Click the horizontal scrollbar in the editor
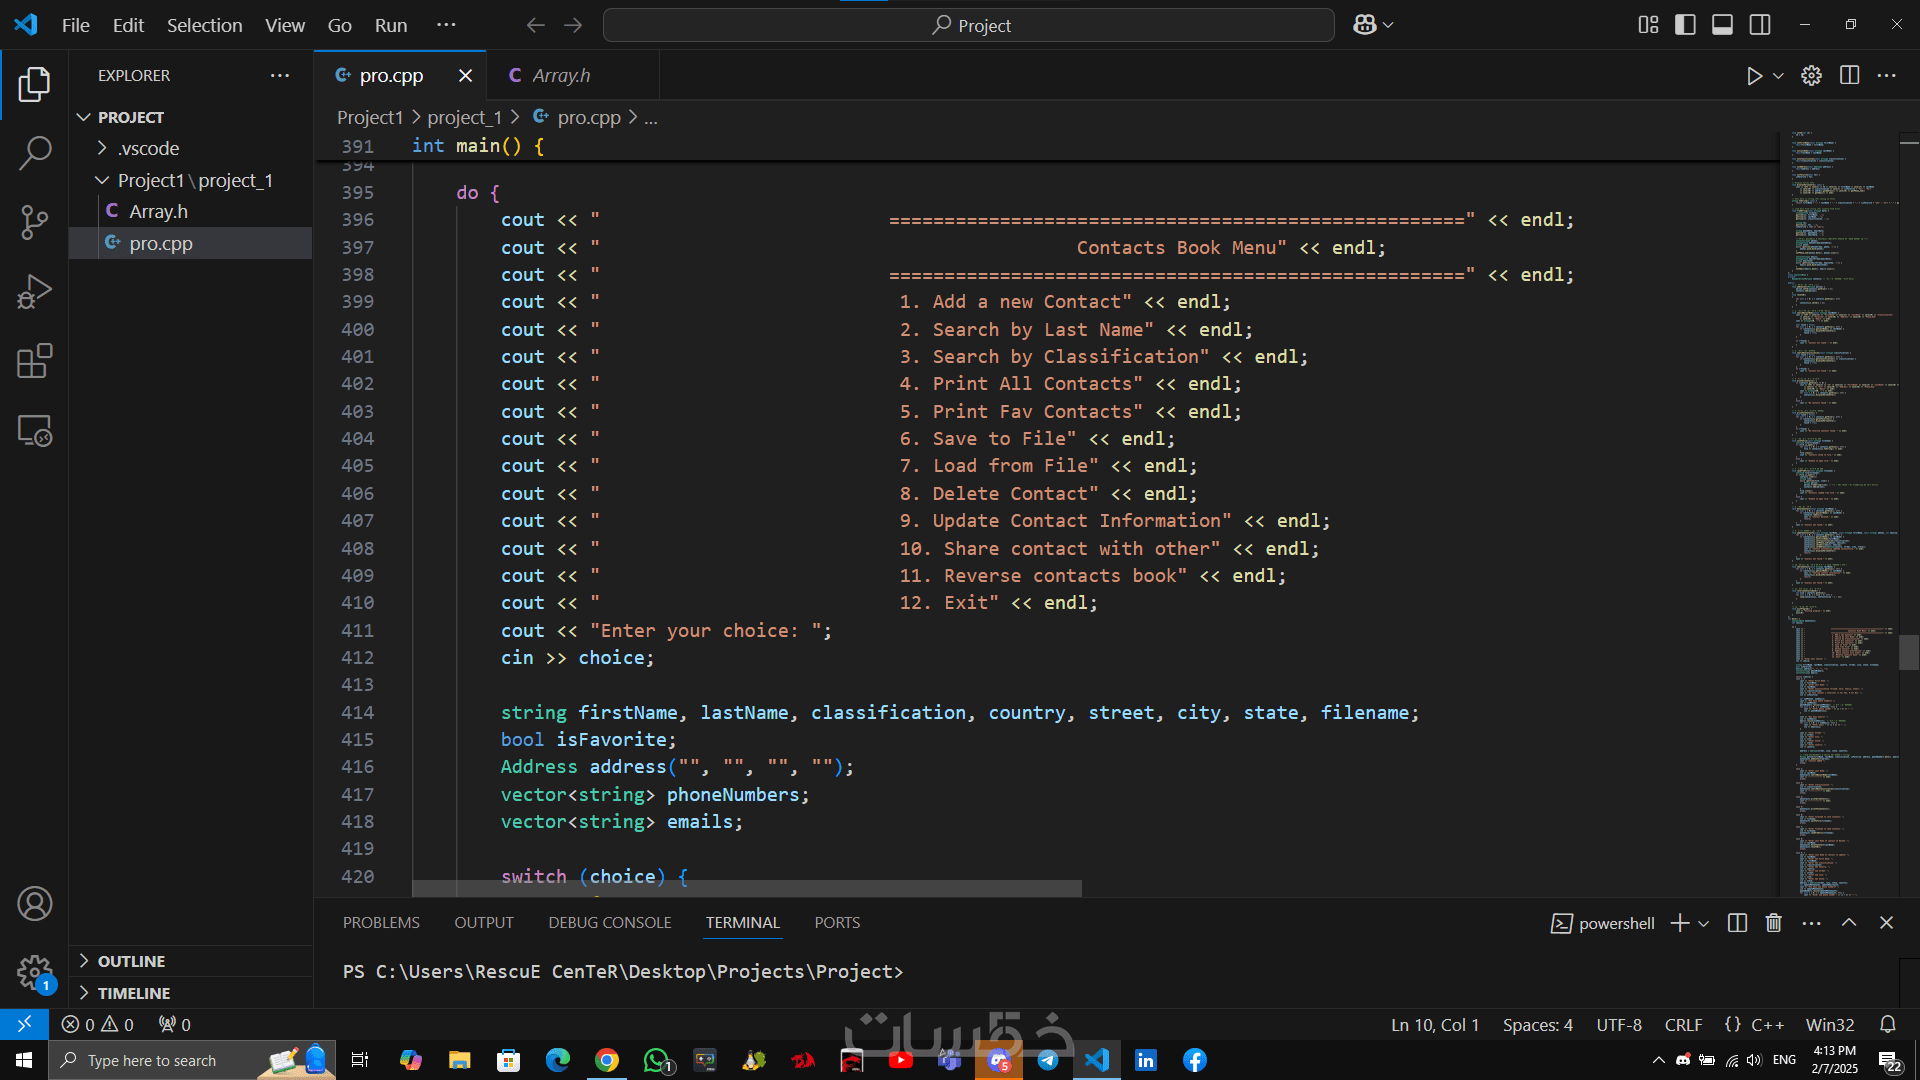 click(x=746, y=889)
